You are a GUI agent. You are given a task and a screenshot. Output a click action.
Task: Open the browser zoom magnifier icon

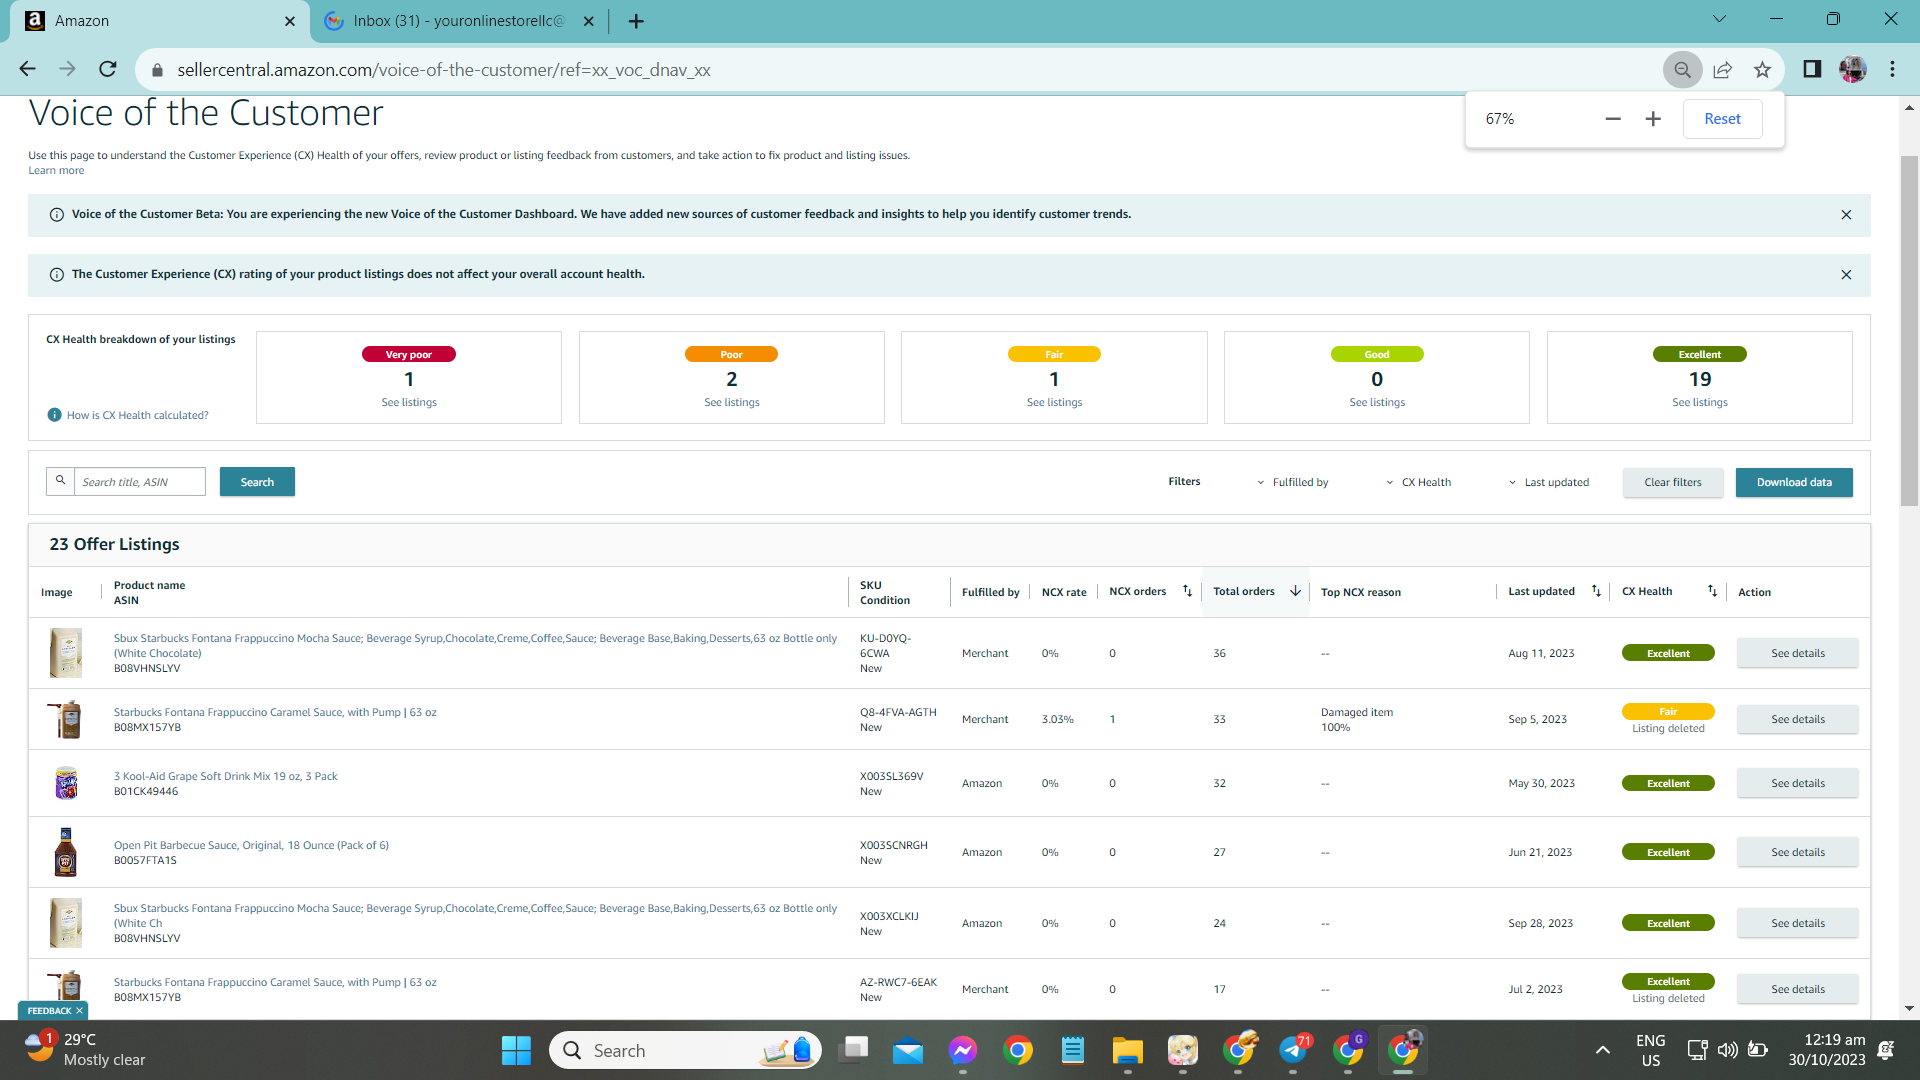(x=1683, y=70)
